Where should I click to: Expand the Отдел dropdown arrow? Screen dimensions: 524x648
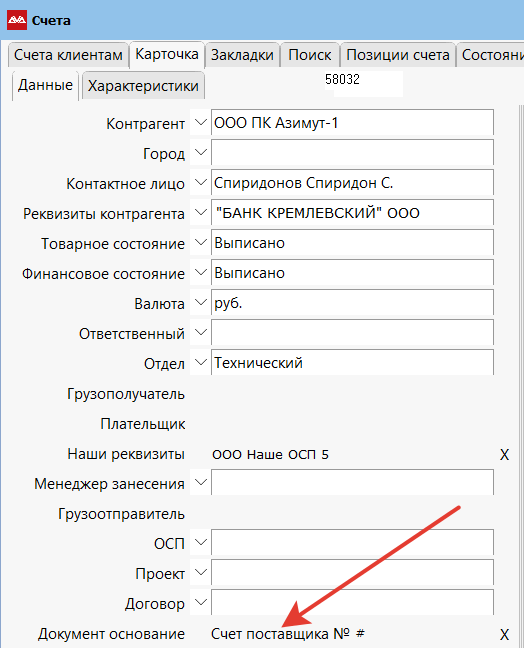[200, 362]
